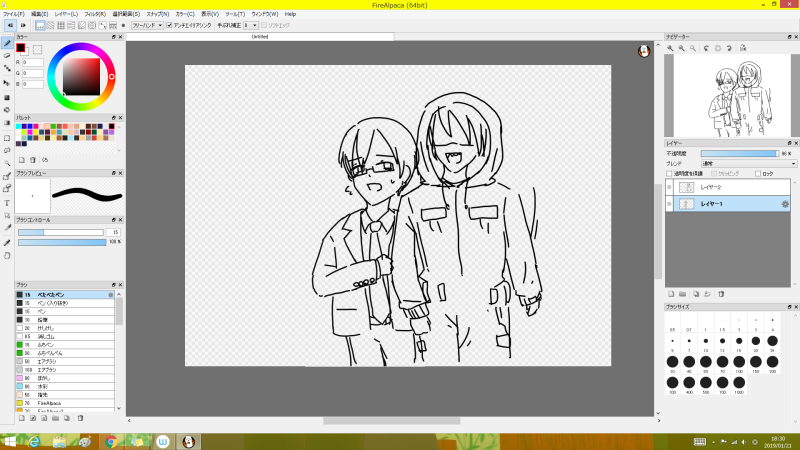Viewport: 800px width, 450px height.
Task: Zoom out using Navigator magnifier icon
Action: tap(682, 48)
